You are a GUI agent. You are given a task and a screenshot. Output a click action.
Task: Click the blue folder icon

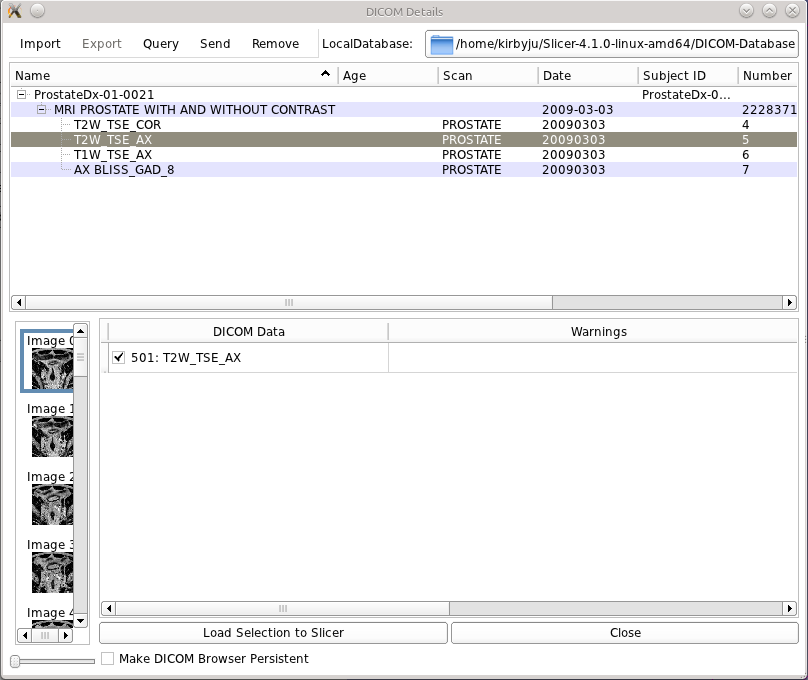[441, 44]
